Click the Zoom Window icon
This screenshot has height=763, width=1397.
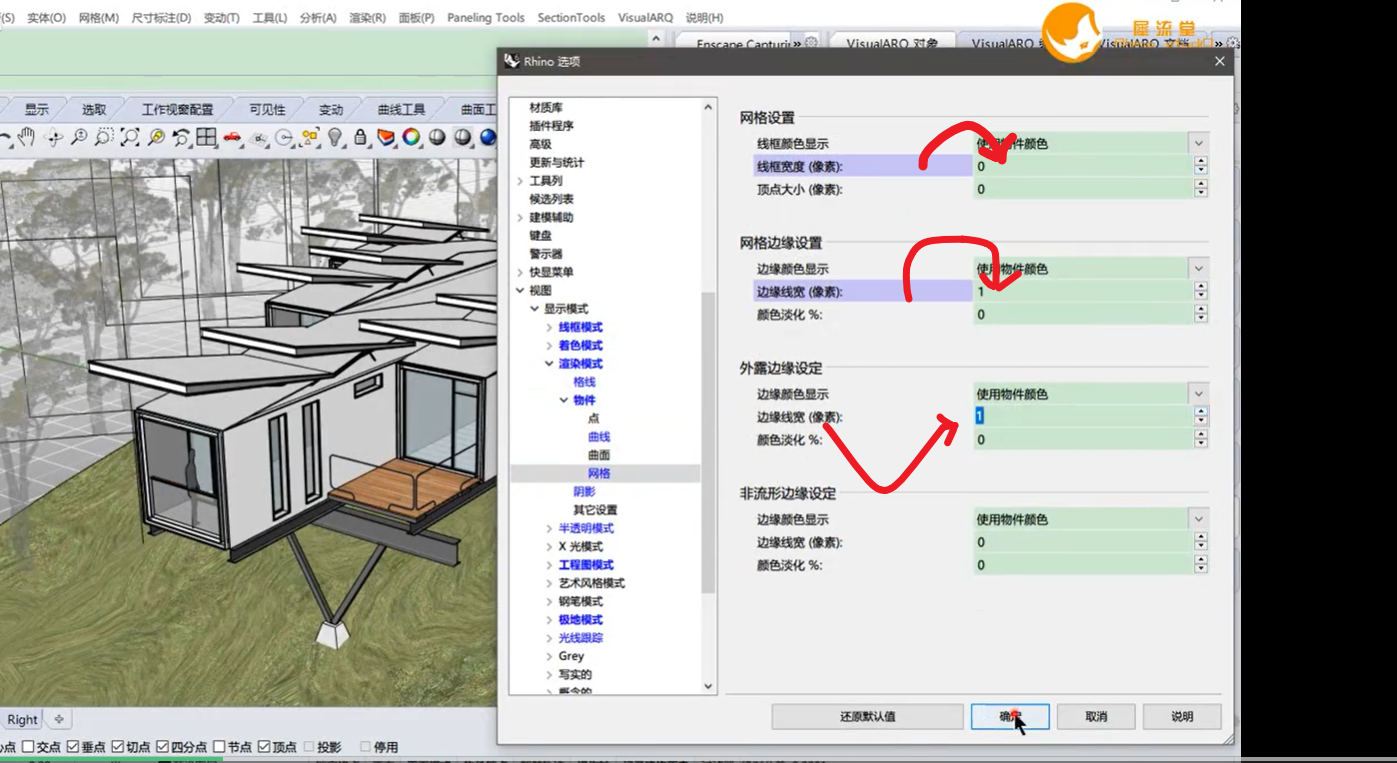point(104,137)
